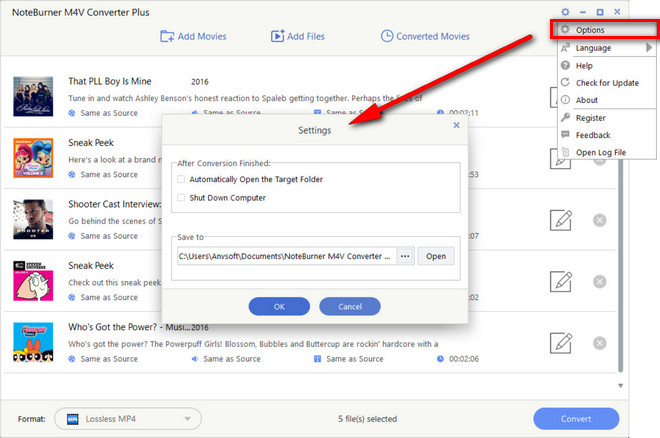Select Check for Update menu entry
The image size is (660, 438).
[607, 83]
